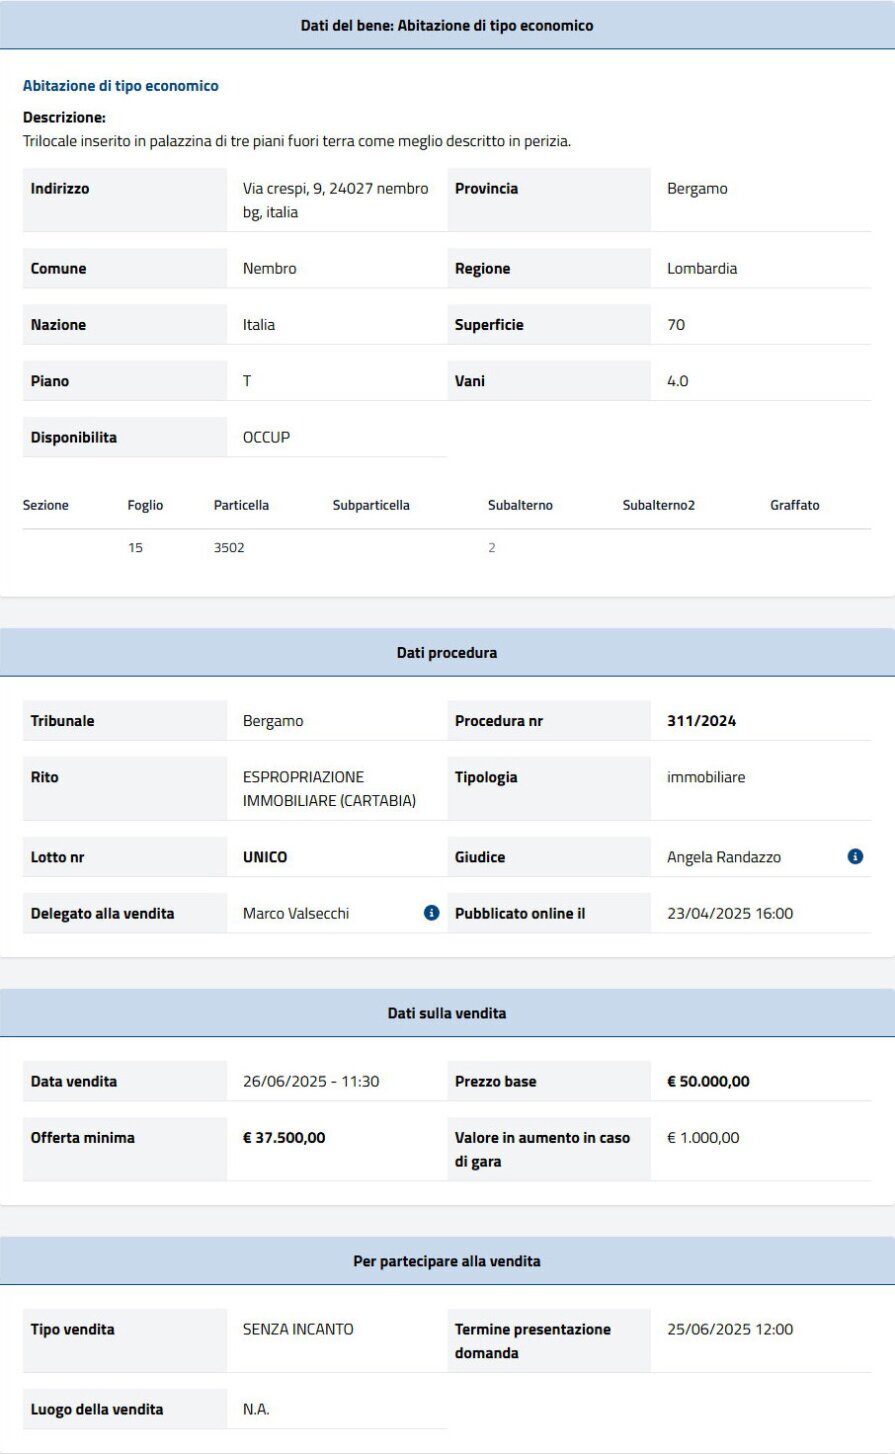Click Piano value 'T'
The width and height of the screenshot is (895, 1454).
pos(247,381)
